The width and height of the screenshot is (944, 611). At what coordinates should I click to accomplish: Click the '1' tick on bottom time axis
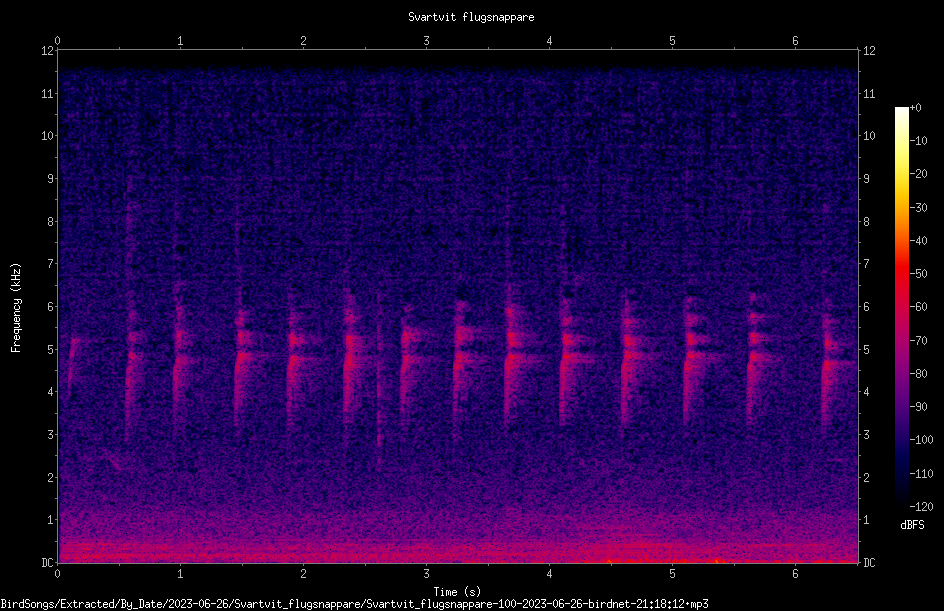point(180,574)
